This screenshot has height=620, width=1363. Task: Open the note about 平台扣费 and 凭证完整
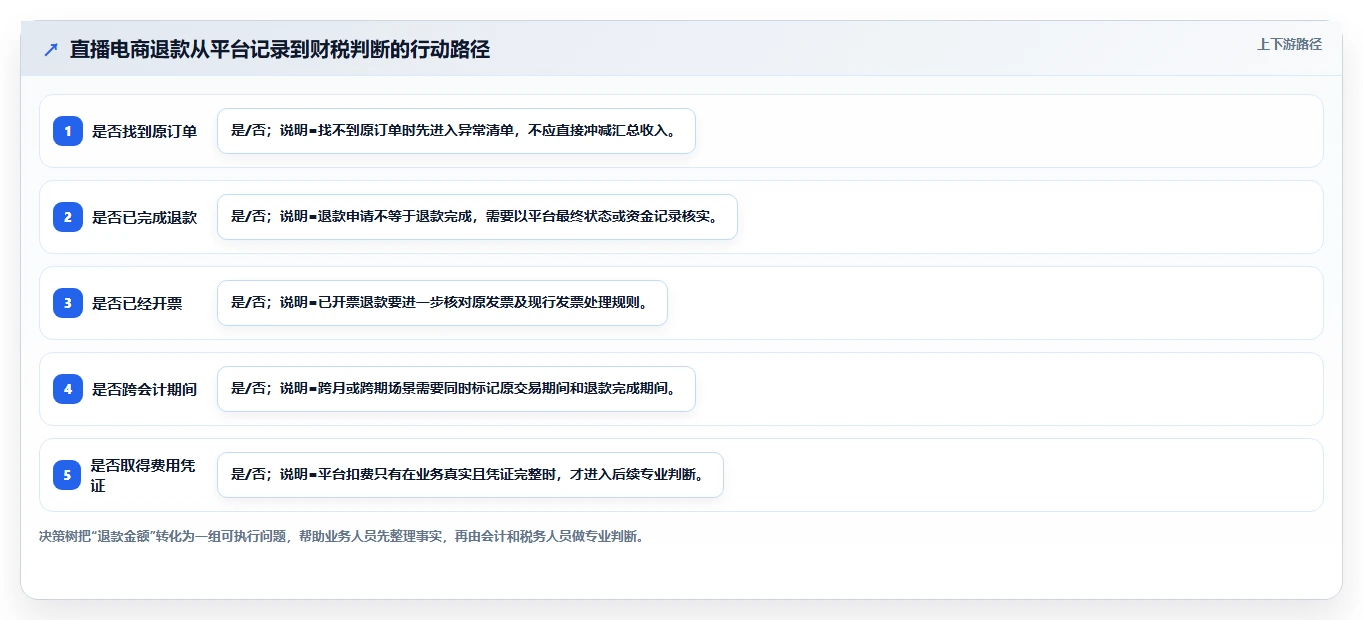point(470,475)
